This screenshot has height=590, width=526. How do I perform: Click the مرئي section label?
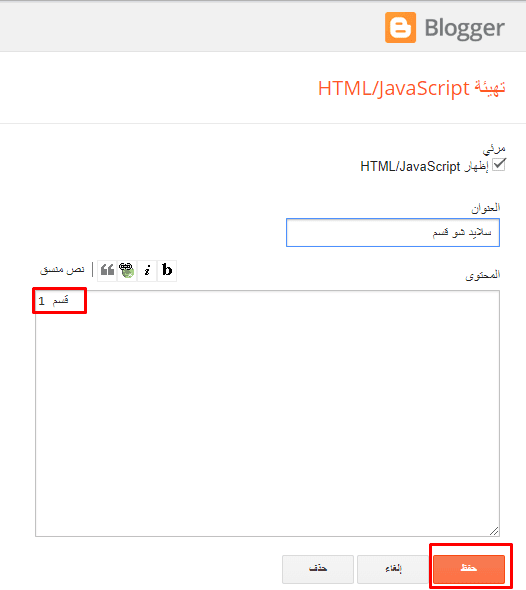pyautogui.click(x=494, y=149)
